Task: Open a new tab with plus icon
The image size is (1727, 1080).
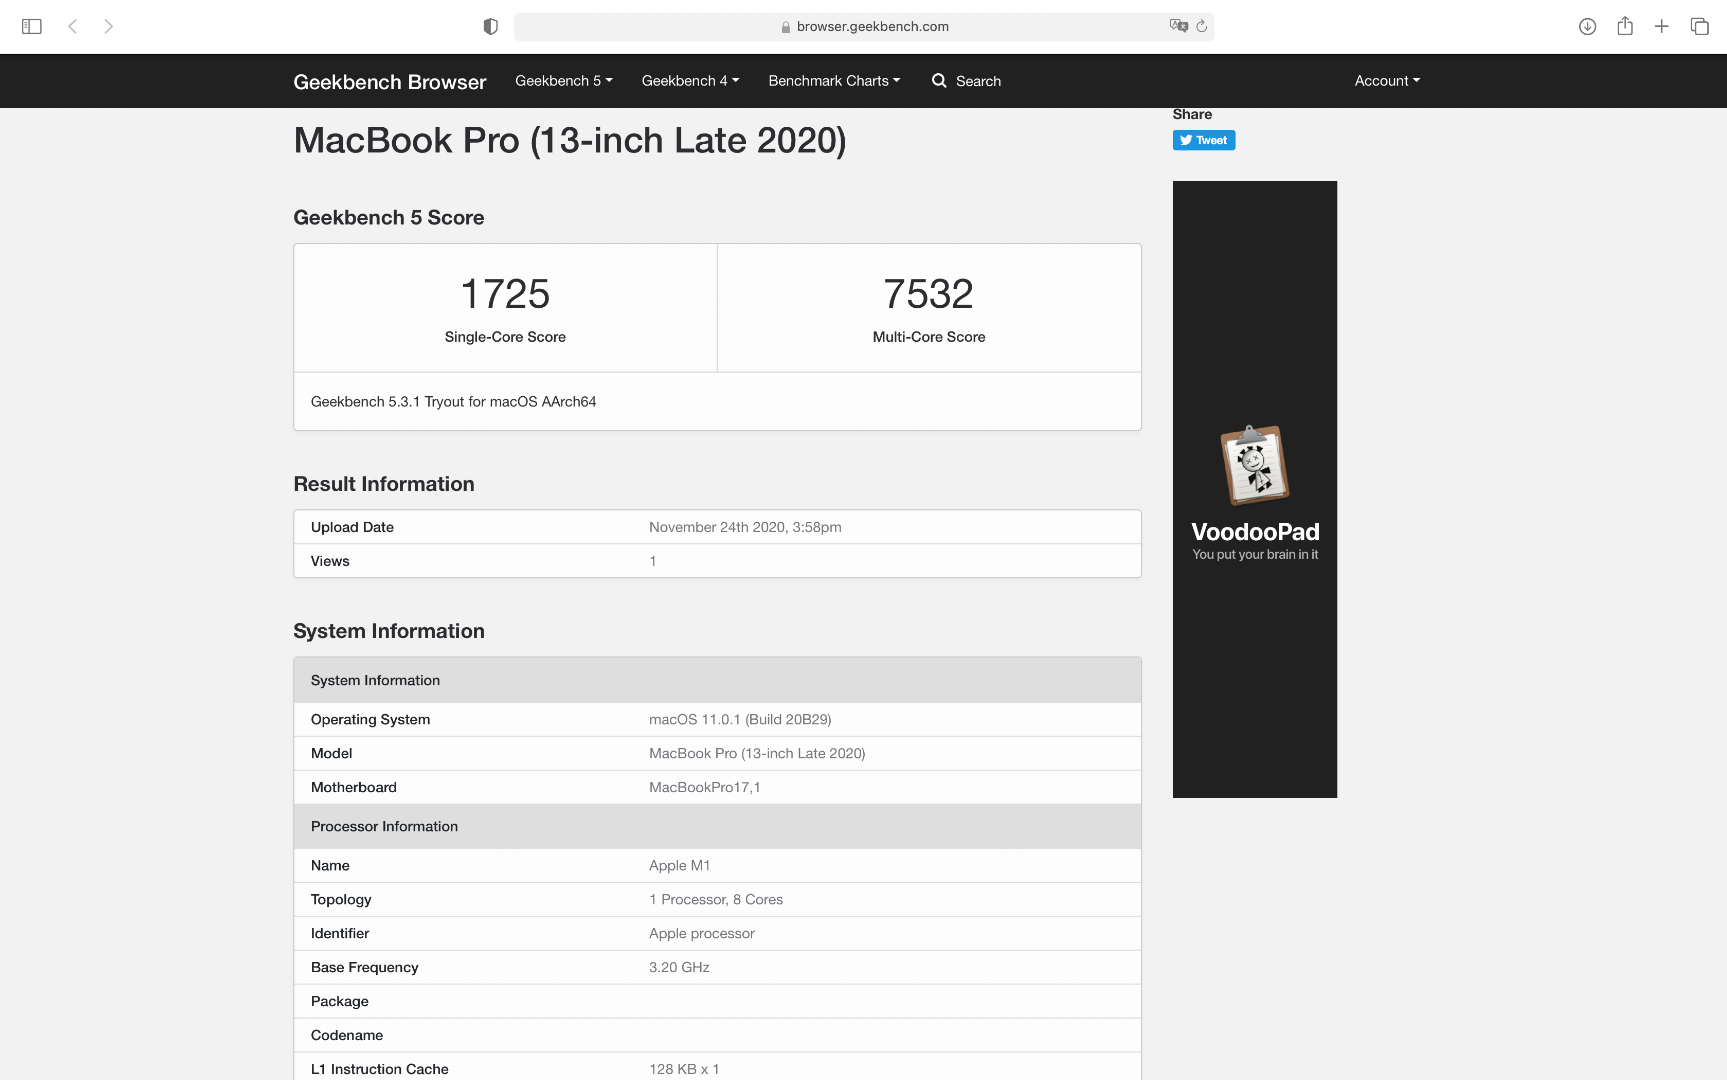Action: point(1662,26)
